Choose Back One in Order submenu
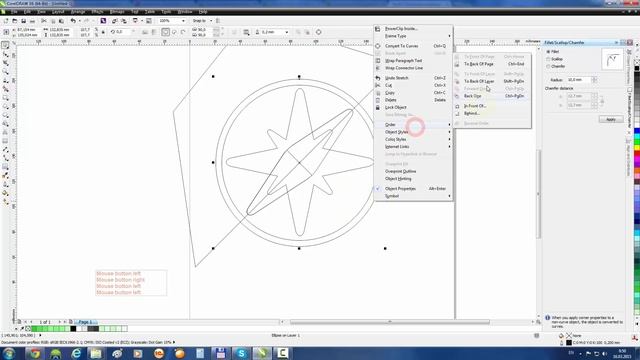This screenshot has width=640, height=360. tap(492, 96)
